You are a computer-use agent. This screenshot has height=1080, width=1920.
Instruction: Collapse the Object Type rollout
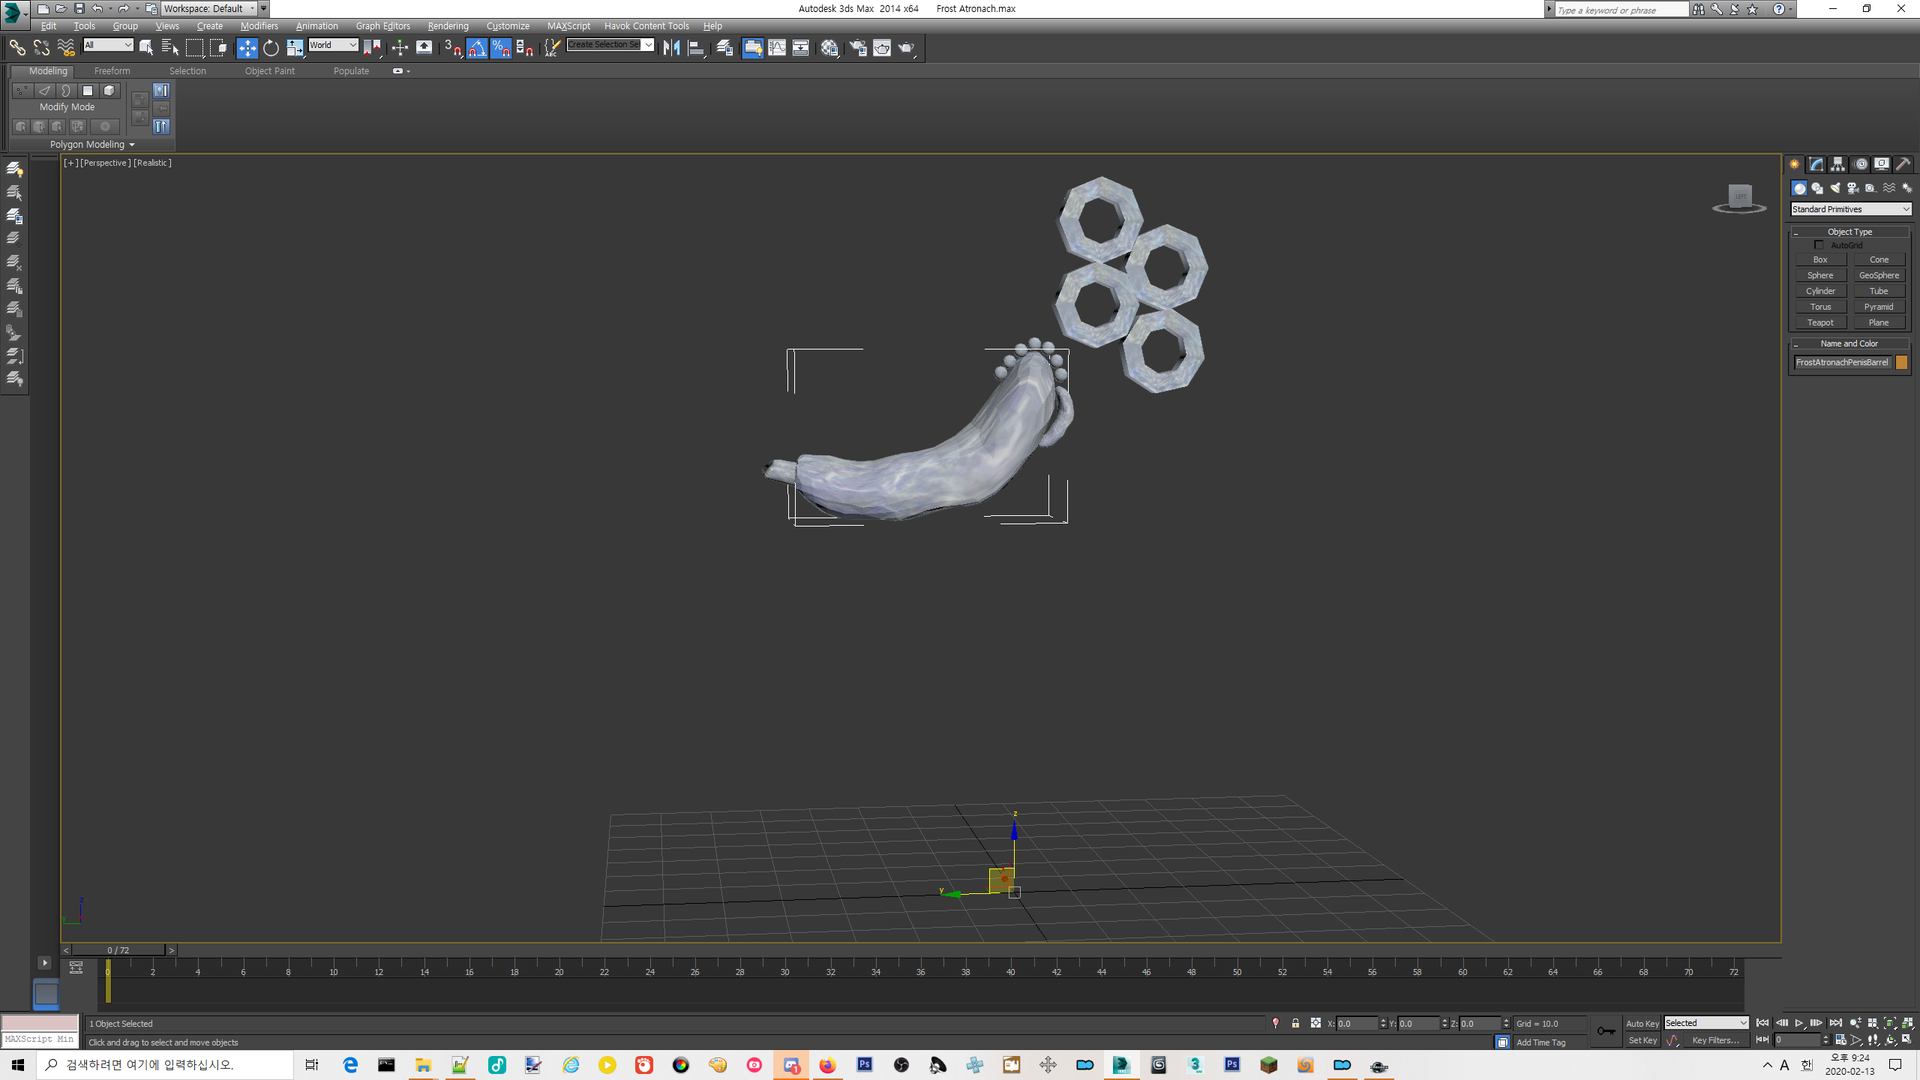(x=1850, y=232)
